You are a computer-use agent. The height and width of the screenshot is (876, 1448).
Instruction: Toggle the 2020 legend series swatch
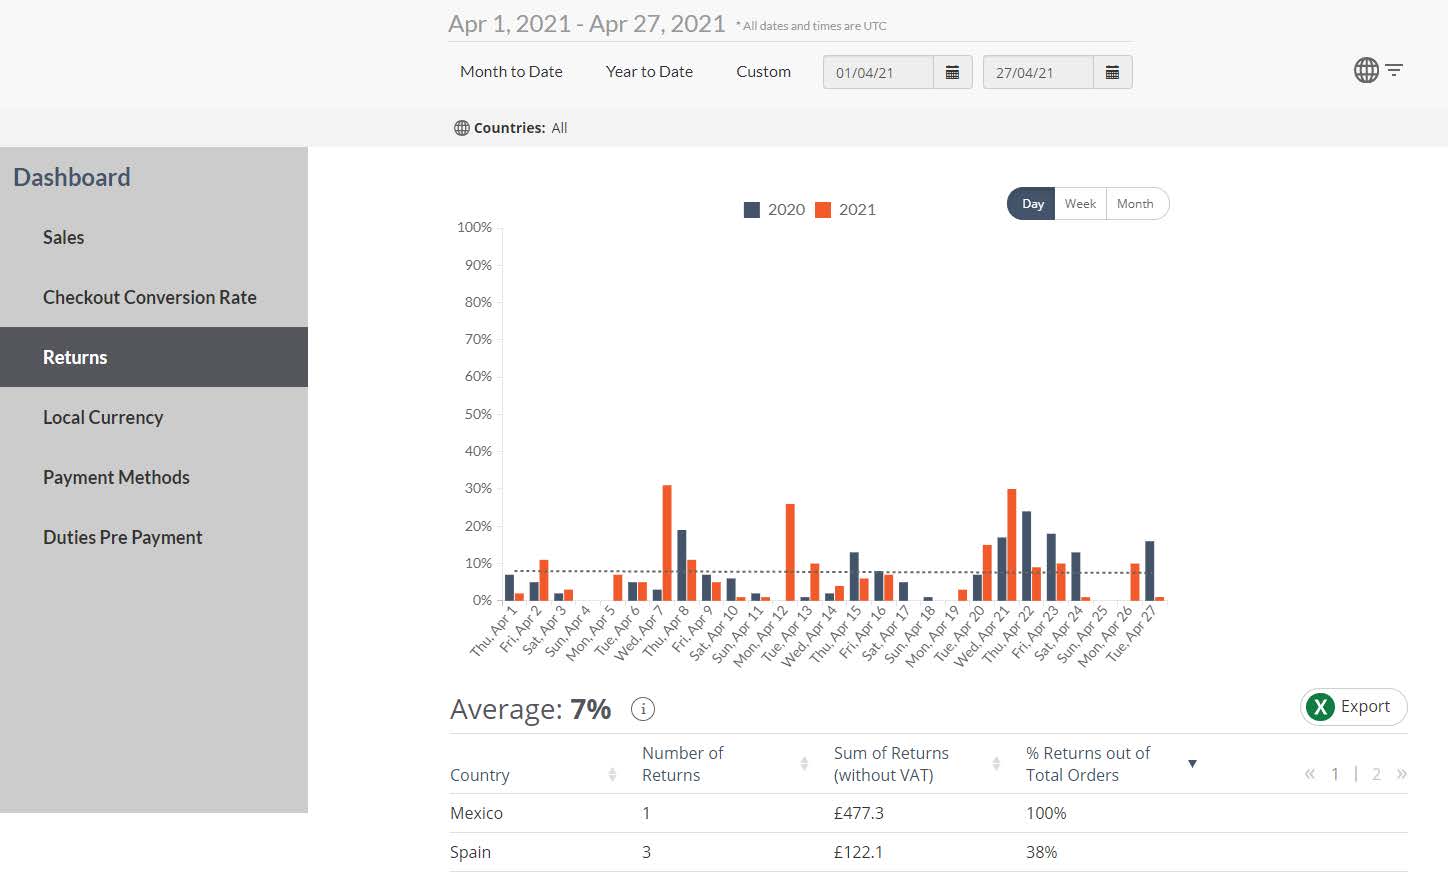click(x=752, y=210)
